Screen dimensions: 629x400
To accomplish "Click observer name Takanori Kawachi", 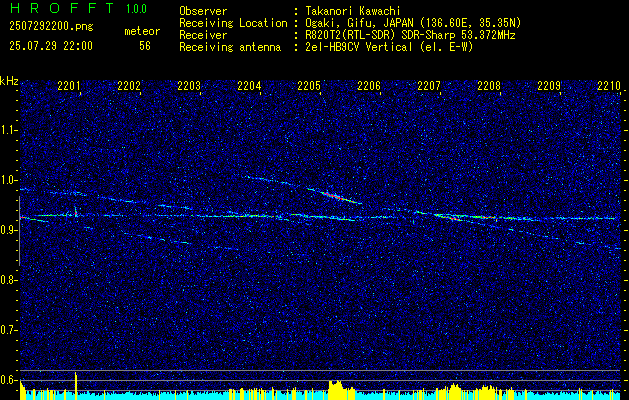I will point(352,12).
